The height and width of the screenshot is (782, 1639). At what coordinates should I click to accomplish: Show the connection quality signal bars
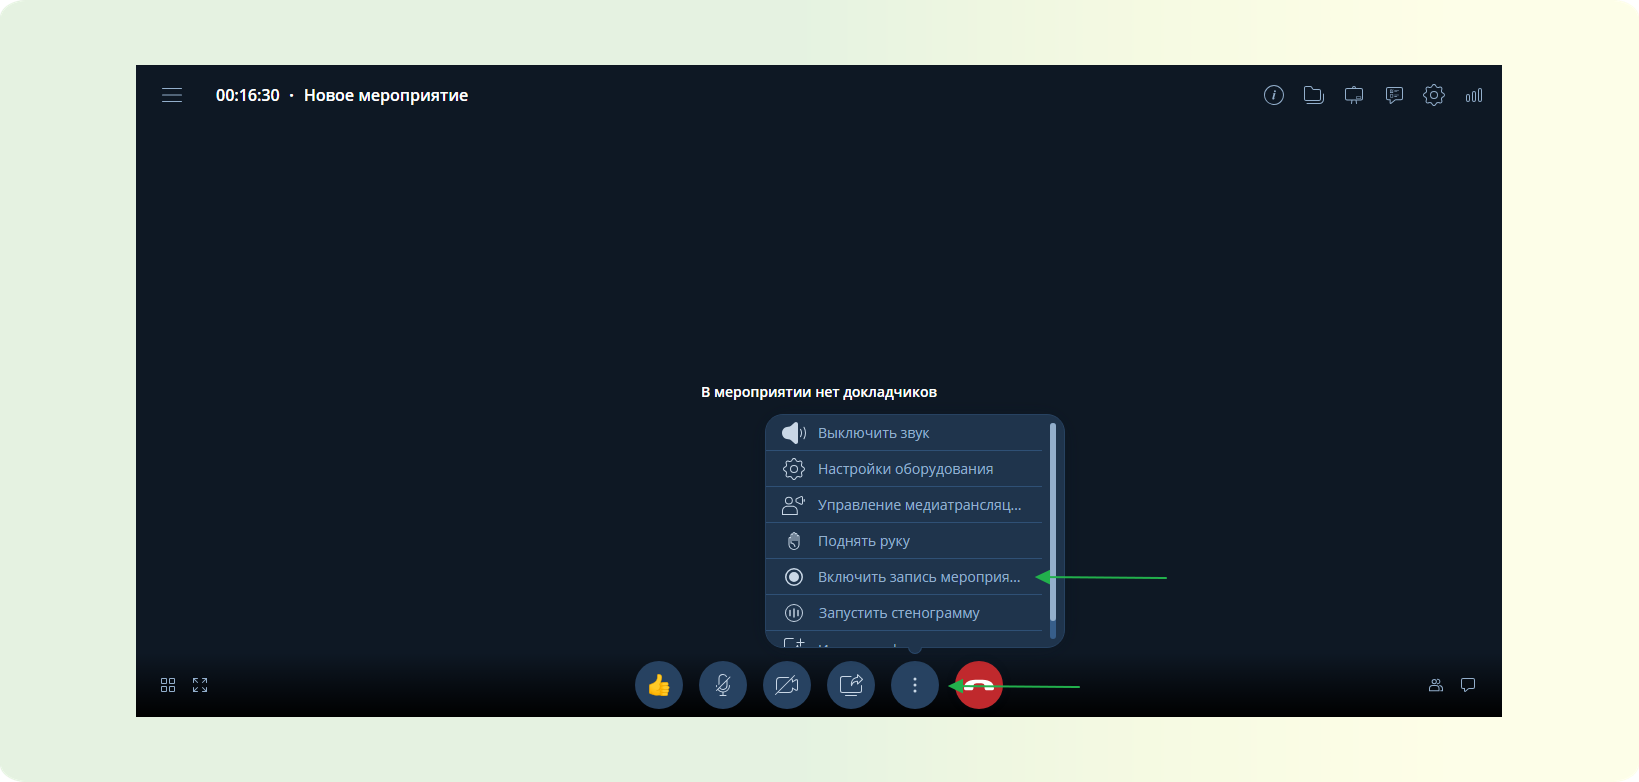click(x=1474, y=96)
